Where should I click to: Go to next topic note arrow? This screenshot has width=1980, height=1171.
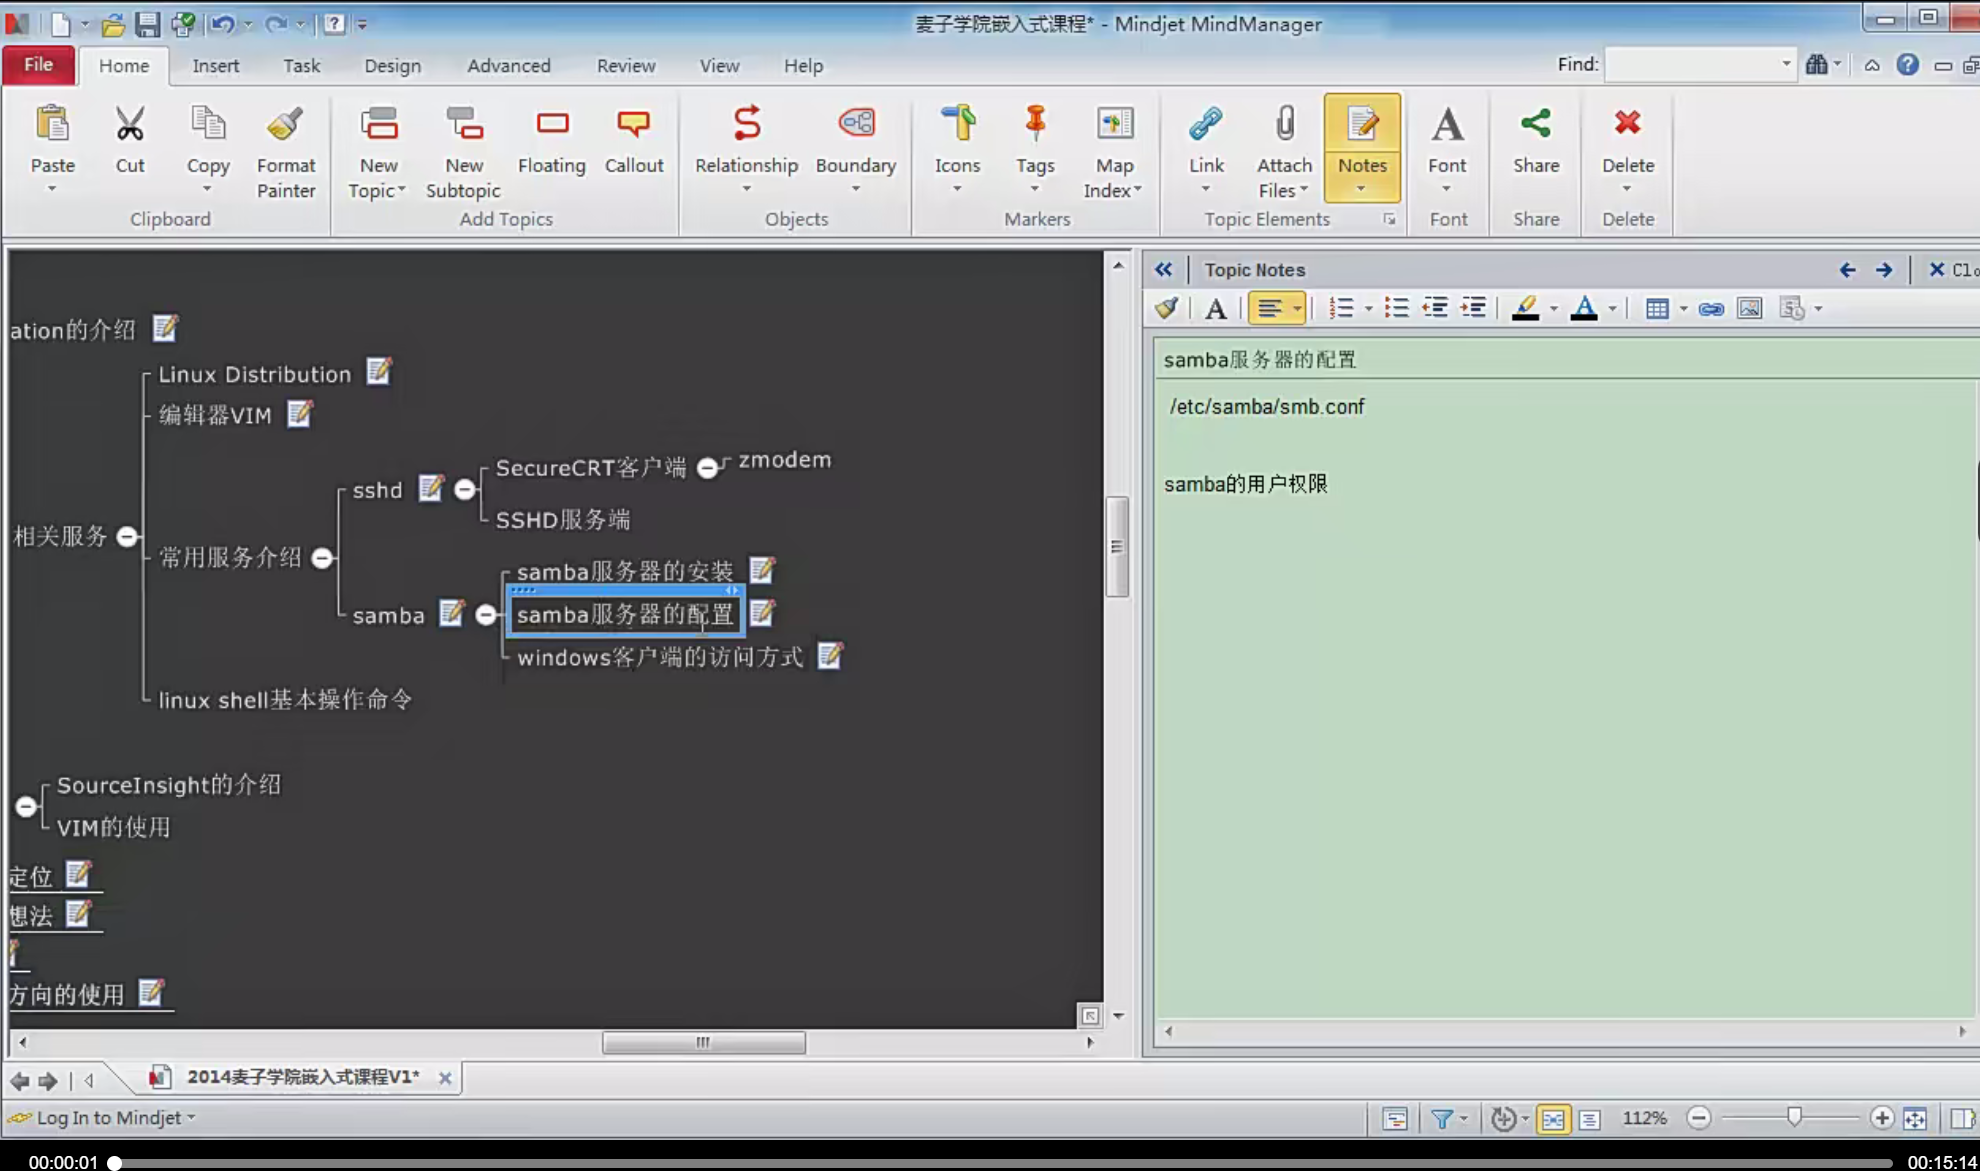[1884, 270]
